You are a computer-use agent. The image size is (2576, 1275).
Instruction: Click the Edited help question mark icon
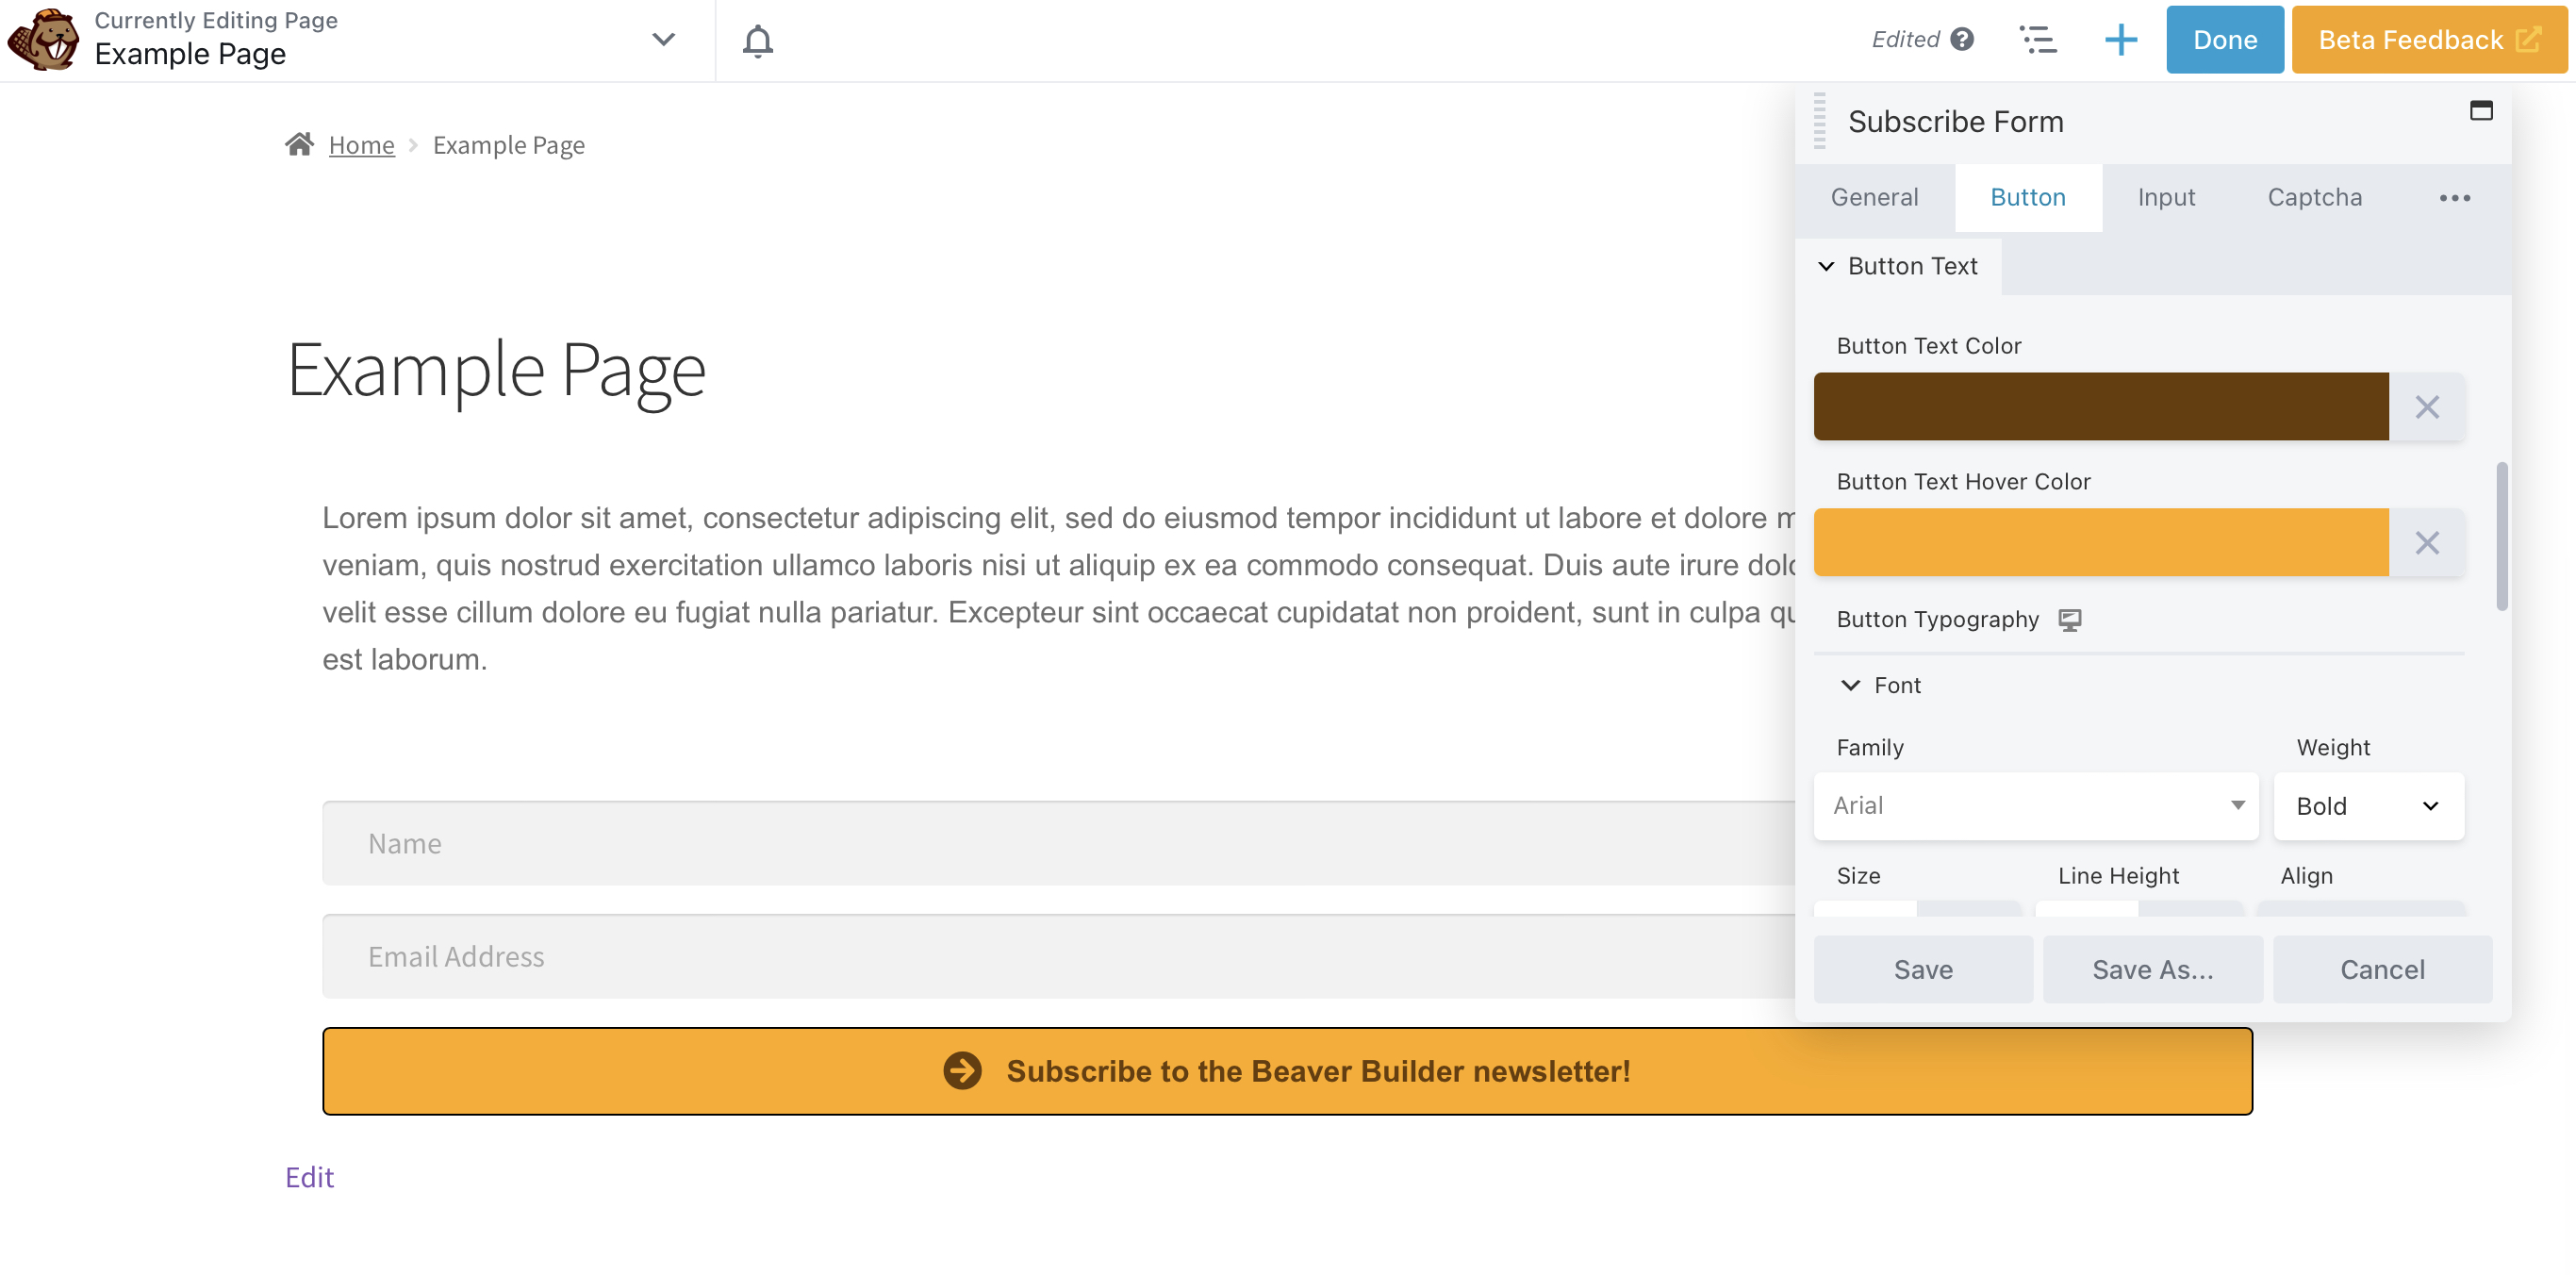1962,39
